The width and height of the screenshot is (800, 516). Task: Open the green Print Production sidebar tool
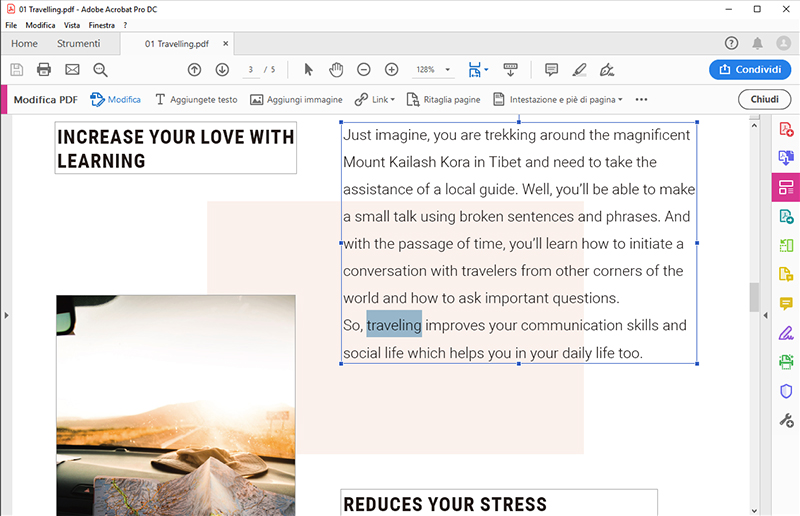786,362
